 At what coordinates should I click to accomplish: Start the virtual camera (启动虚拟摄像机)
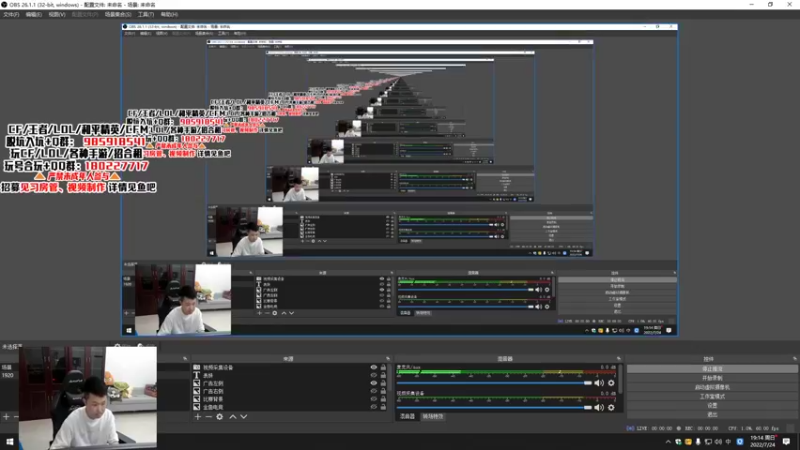[x=712, y=387]
